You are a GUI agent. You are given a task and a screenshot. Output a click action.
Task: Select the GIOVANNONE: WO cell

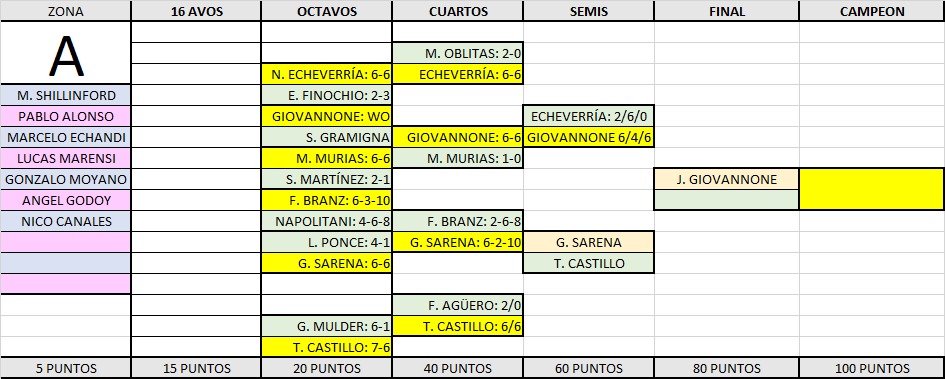tap(327, 116)
